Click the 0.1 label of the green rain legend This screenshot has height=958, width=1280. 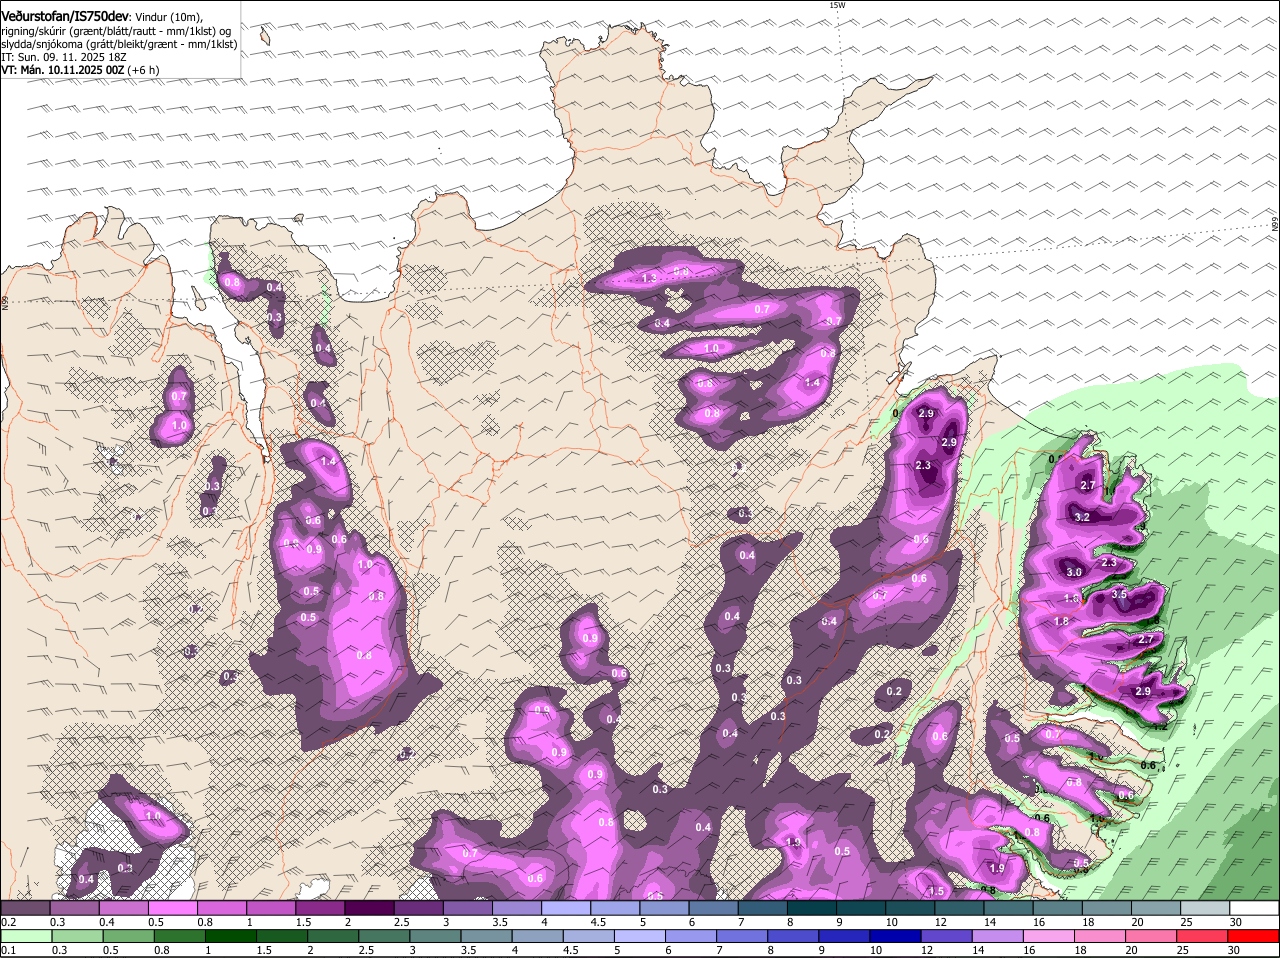click(8, 950)
